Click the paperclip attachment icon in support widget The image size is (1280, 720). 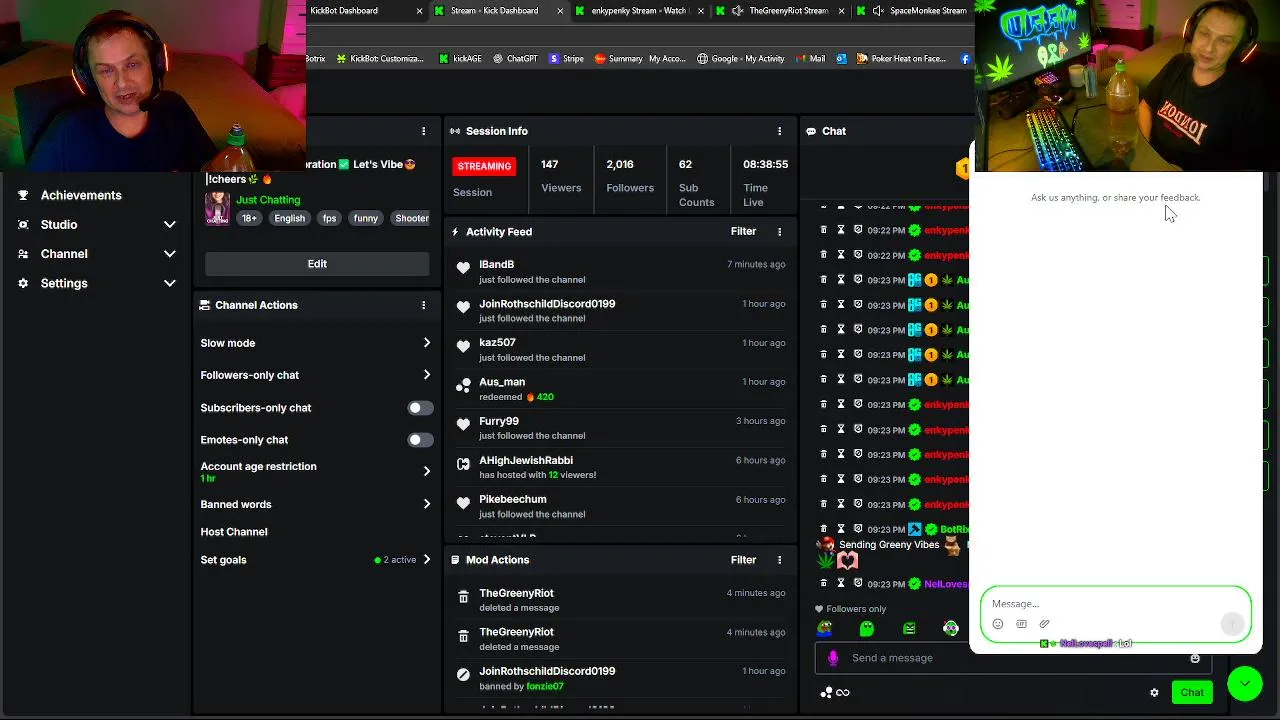coord(1044,624)
